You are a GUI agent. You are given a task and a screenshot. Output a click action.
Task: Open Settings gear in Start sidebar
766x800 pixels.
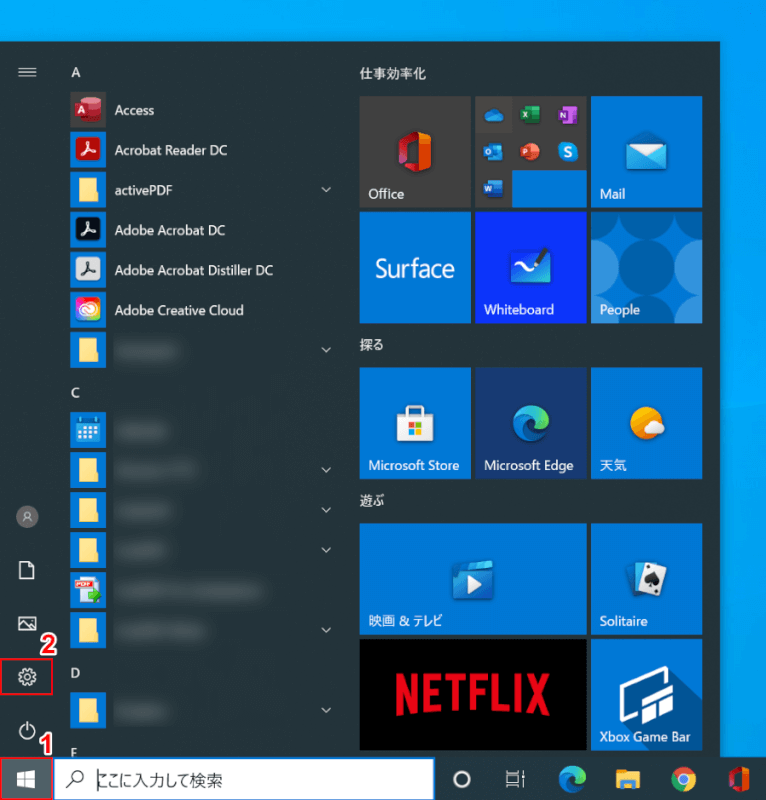point(27,677)
